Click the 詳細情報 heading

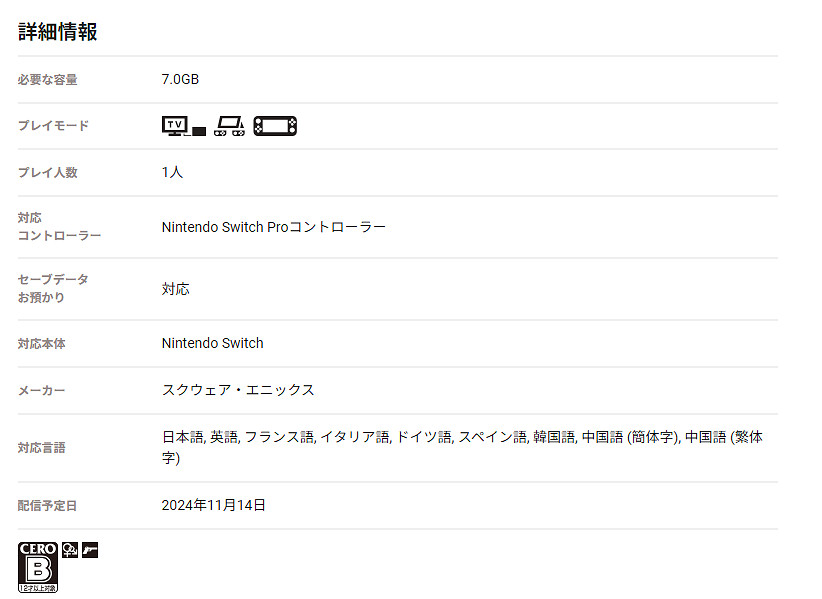[58, 32]
